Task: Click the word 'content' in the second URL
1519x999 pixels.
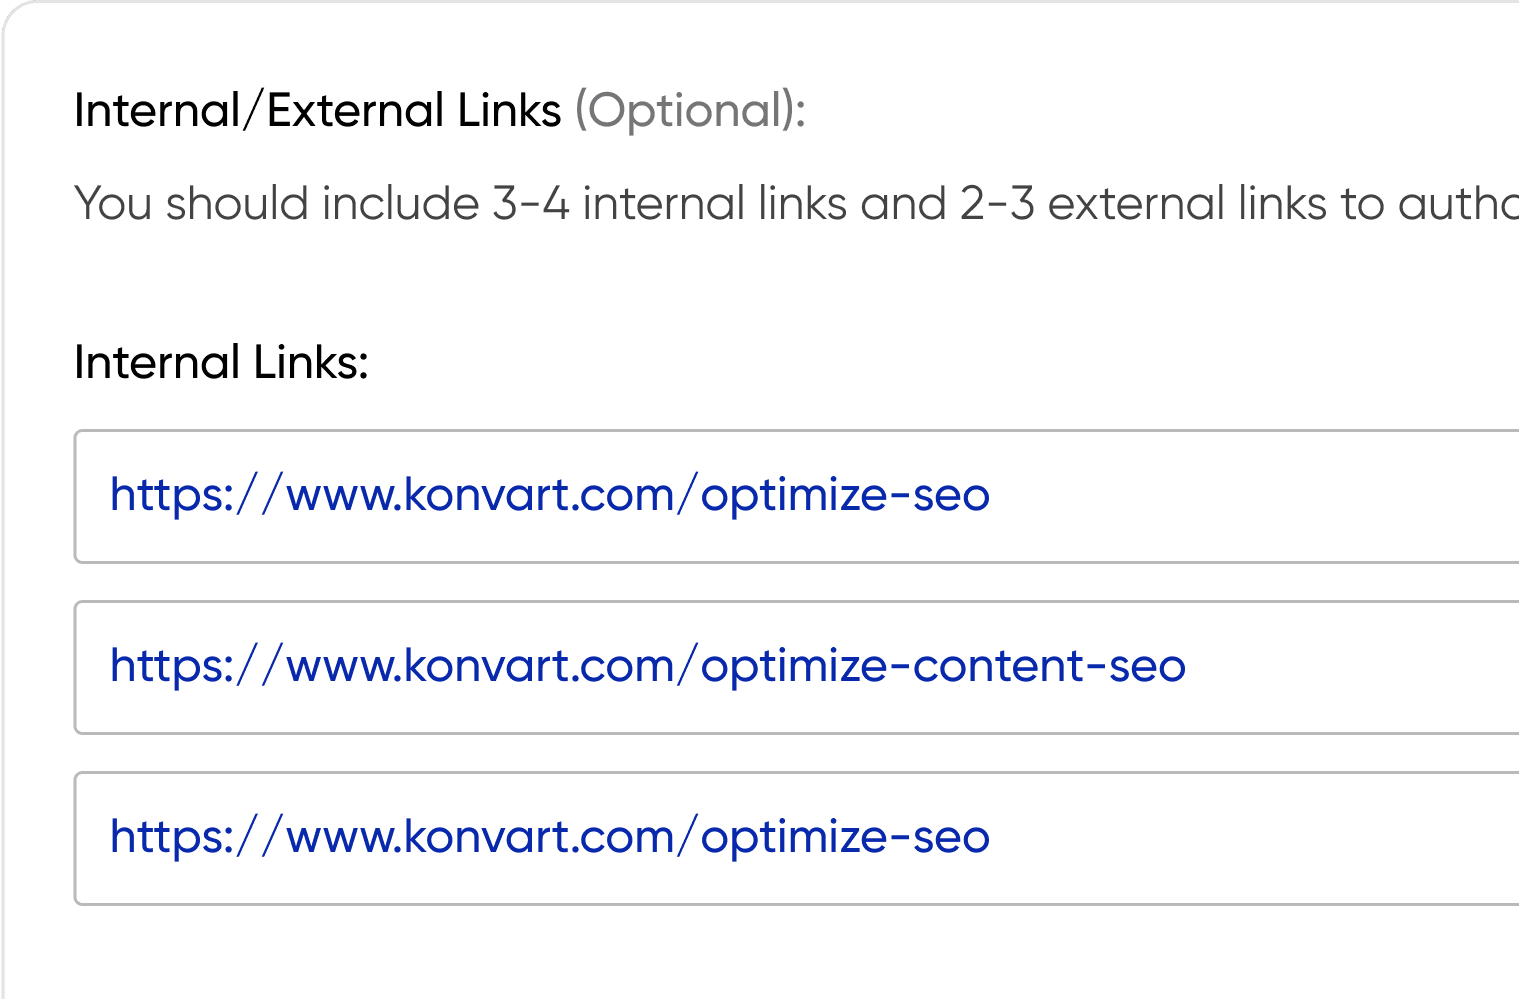Action: (999, 667)
